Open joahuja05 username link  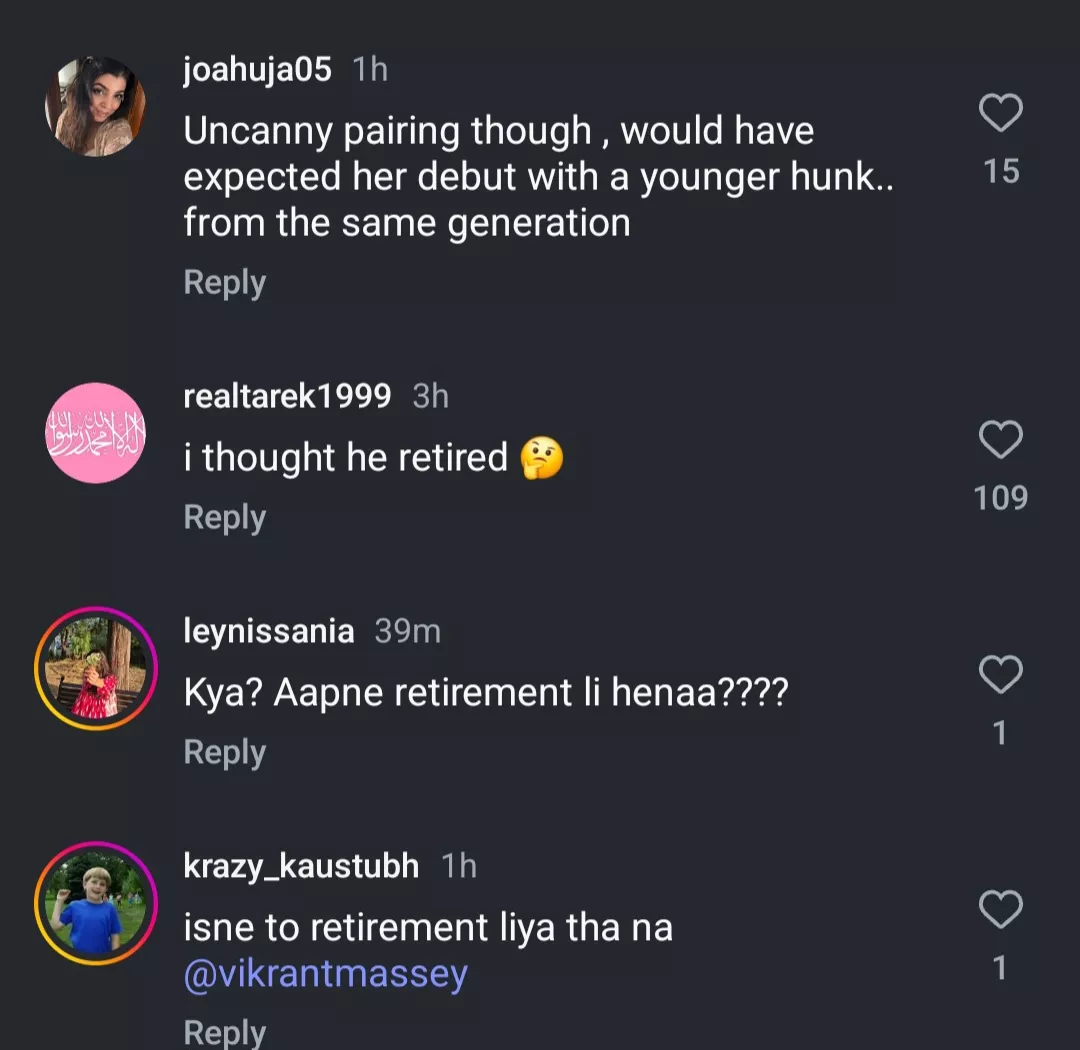pyautogui.click(x=257, y=72)
